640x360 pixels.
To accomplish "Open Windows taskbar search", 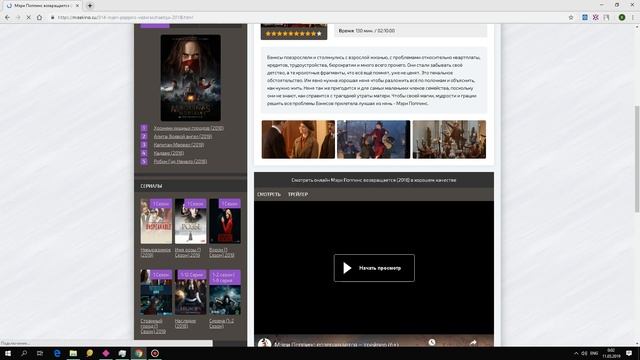I will click(x=24, y=353).
